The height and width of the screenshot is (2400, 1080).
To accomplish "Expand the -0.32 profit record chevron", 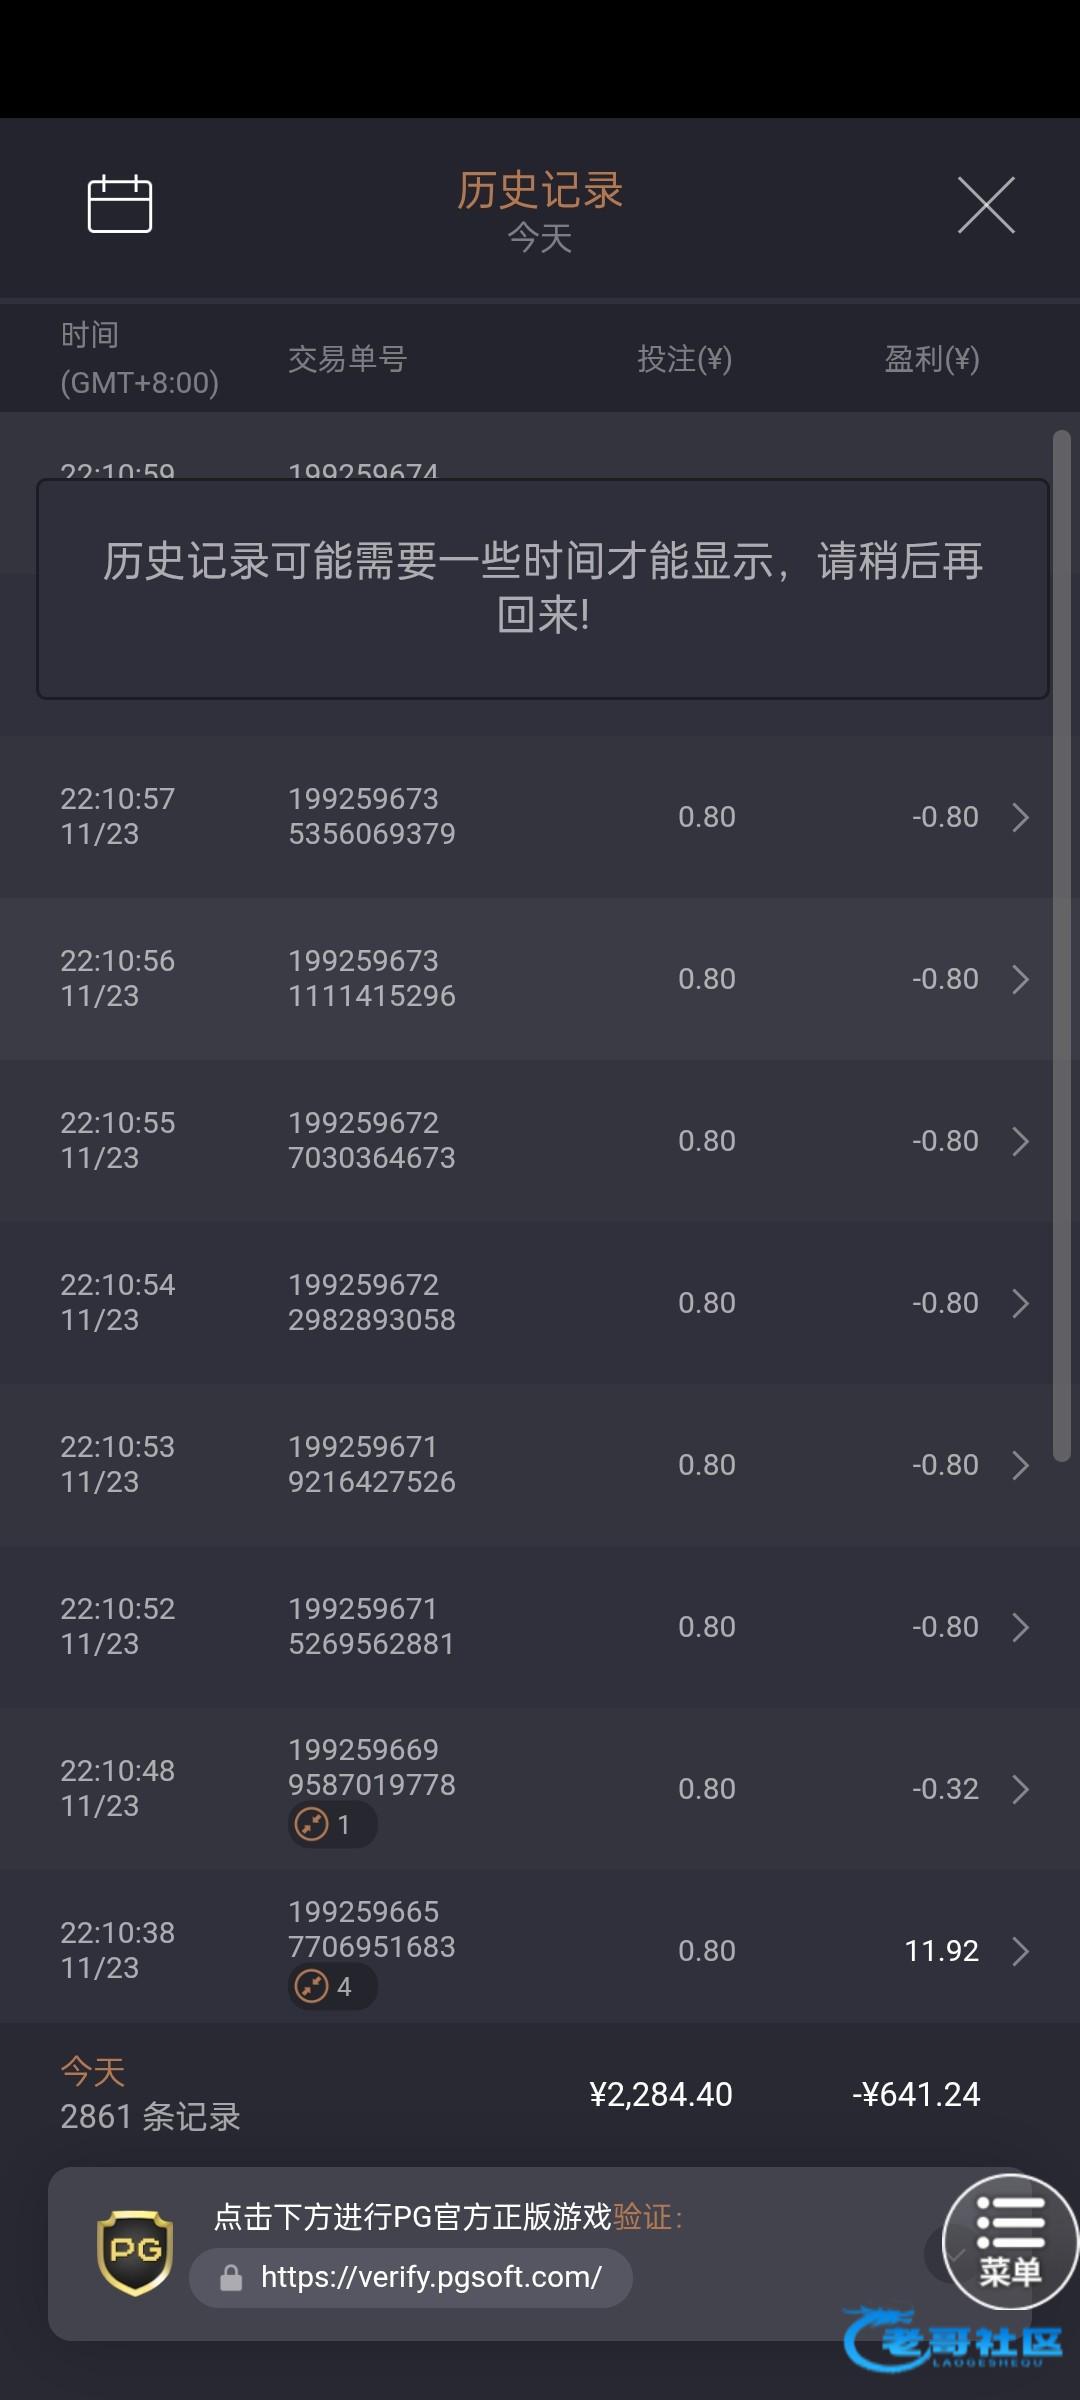I will click(1020, 1789).
